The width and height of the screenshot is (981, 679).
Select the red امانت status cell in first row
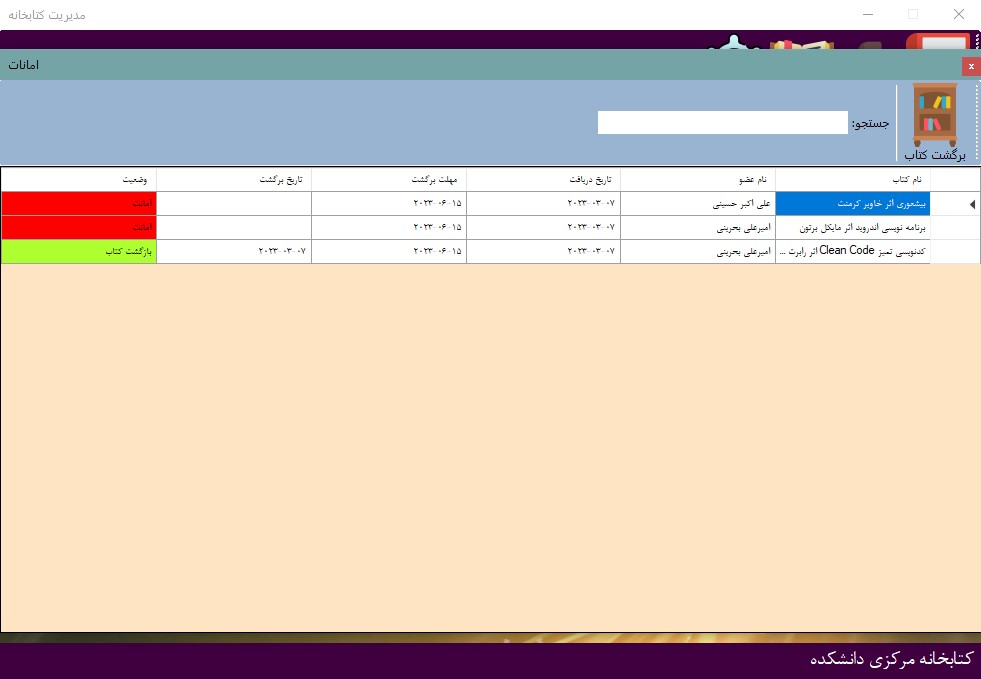79,204
